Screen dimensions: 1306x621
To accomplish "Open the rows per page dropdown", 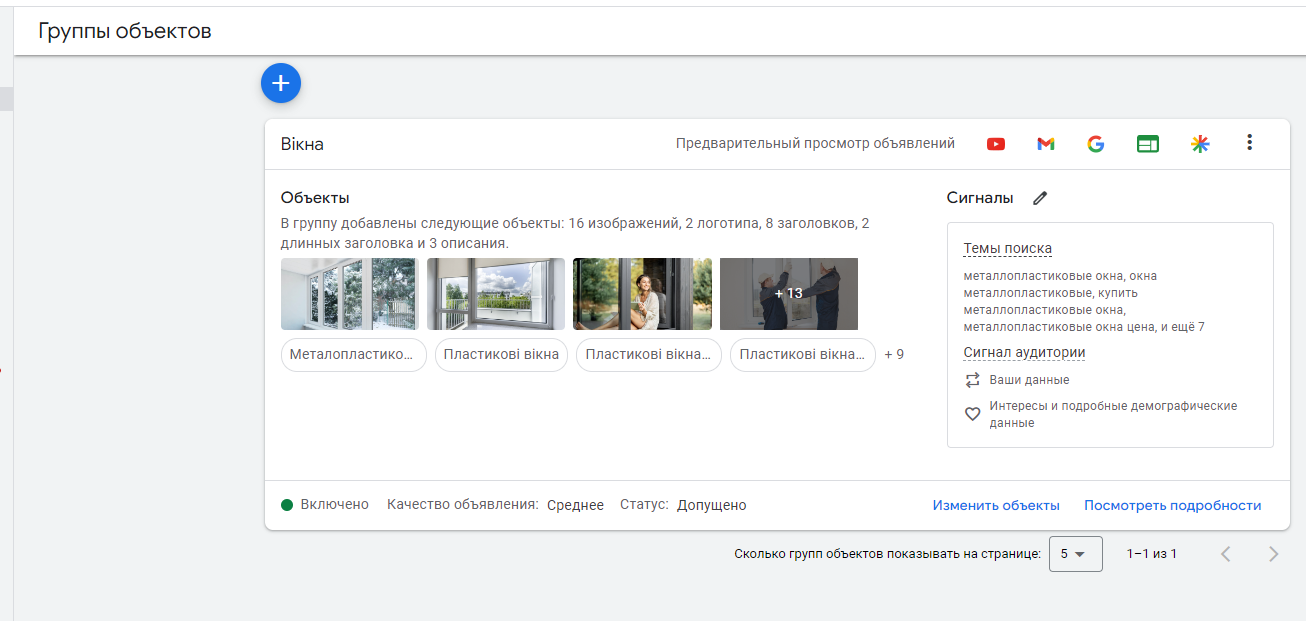I will [1075, 554].
